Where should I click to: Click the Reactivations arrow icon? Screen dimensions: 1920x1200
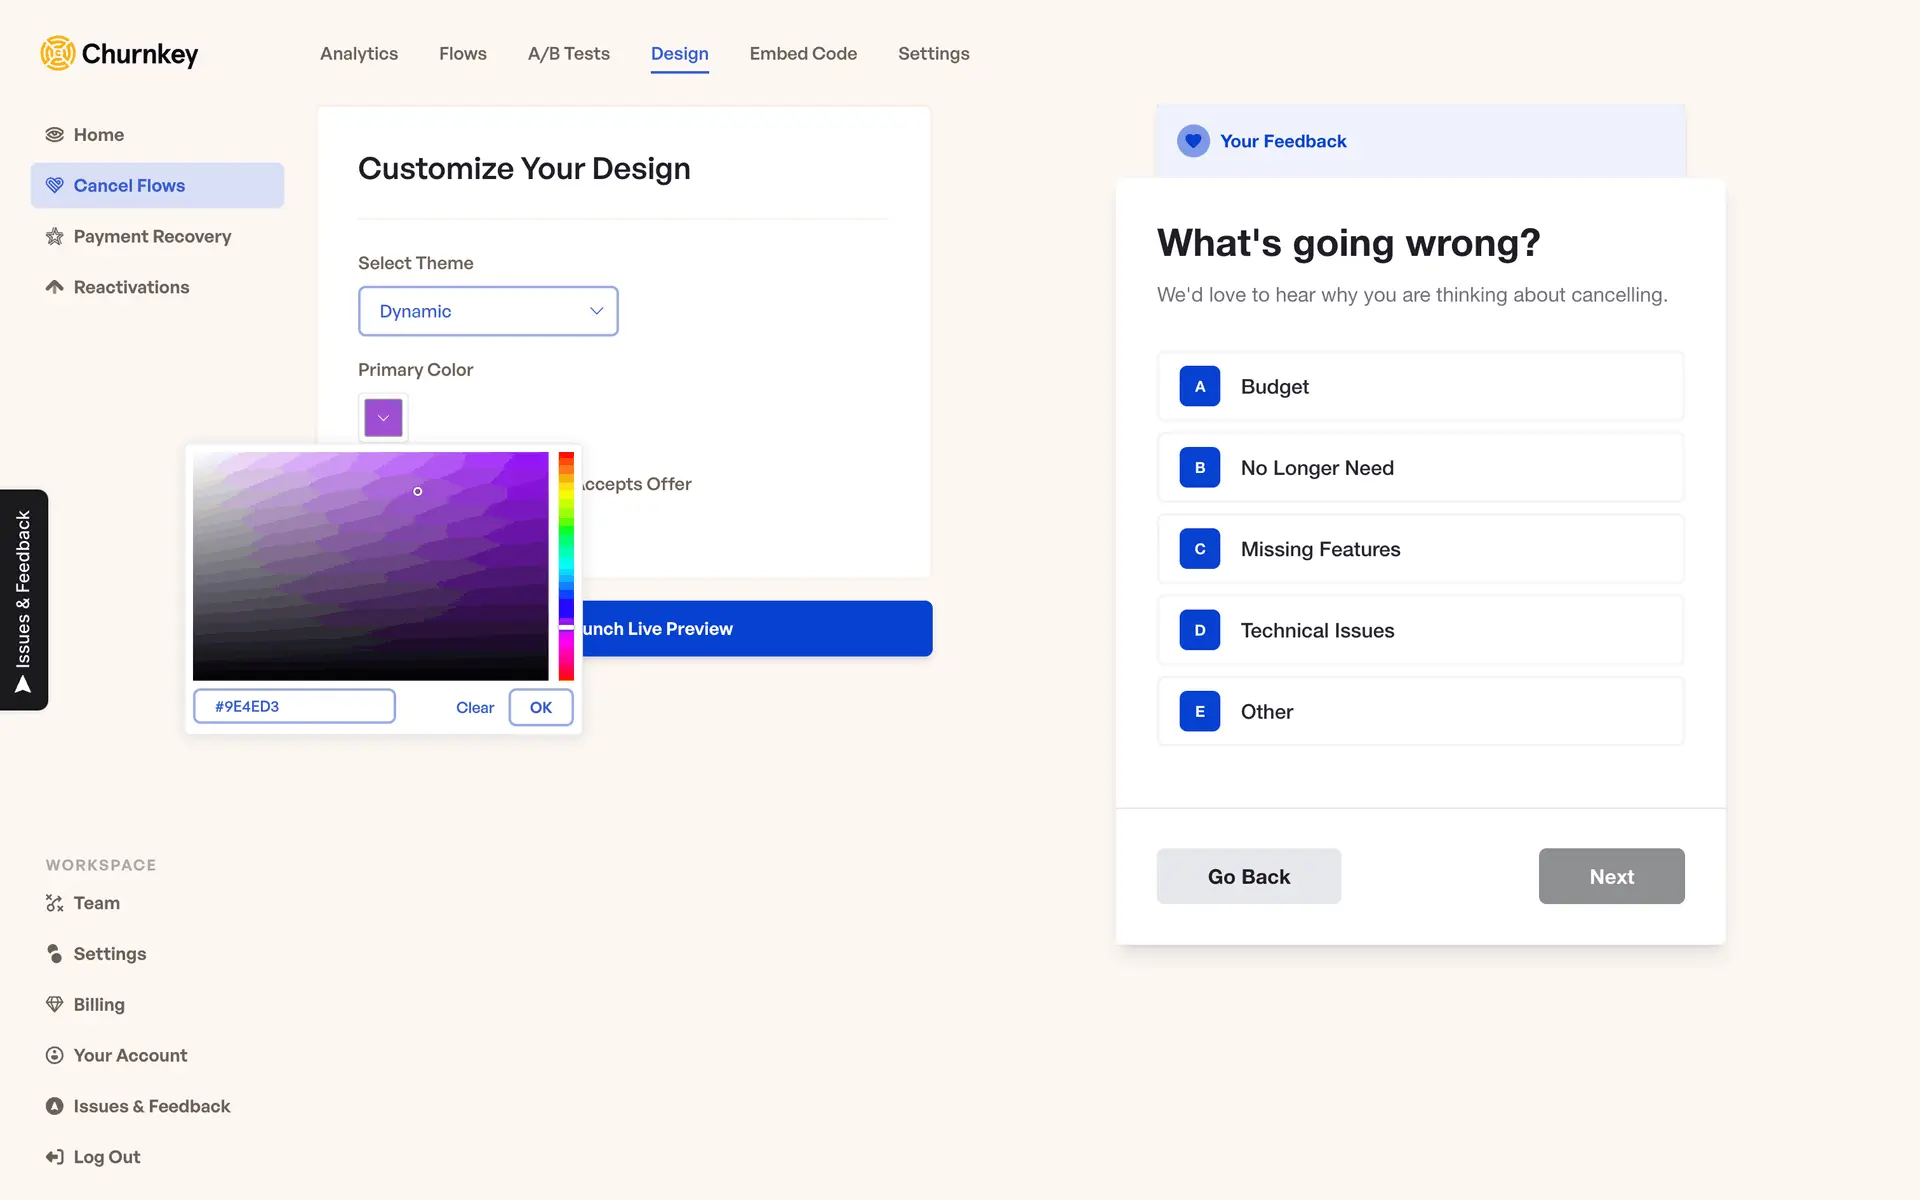(55, 287)
